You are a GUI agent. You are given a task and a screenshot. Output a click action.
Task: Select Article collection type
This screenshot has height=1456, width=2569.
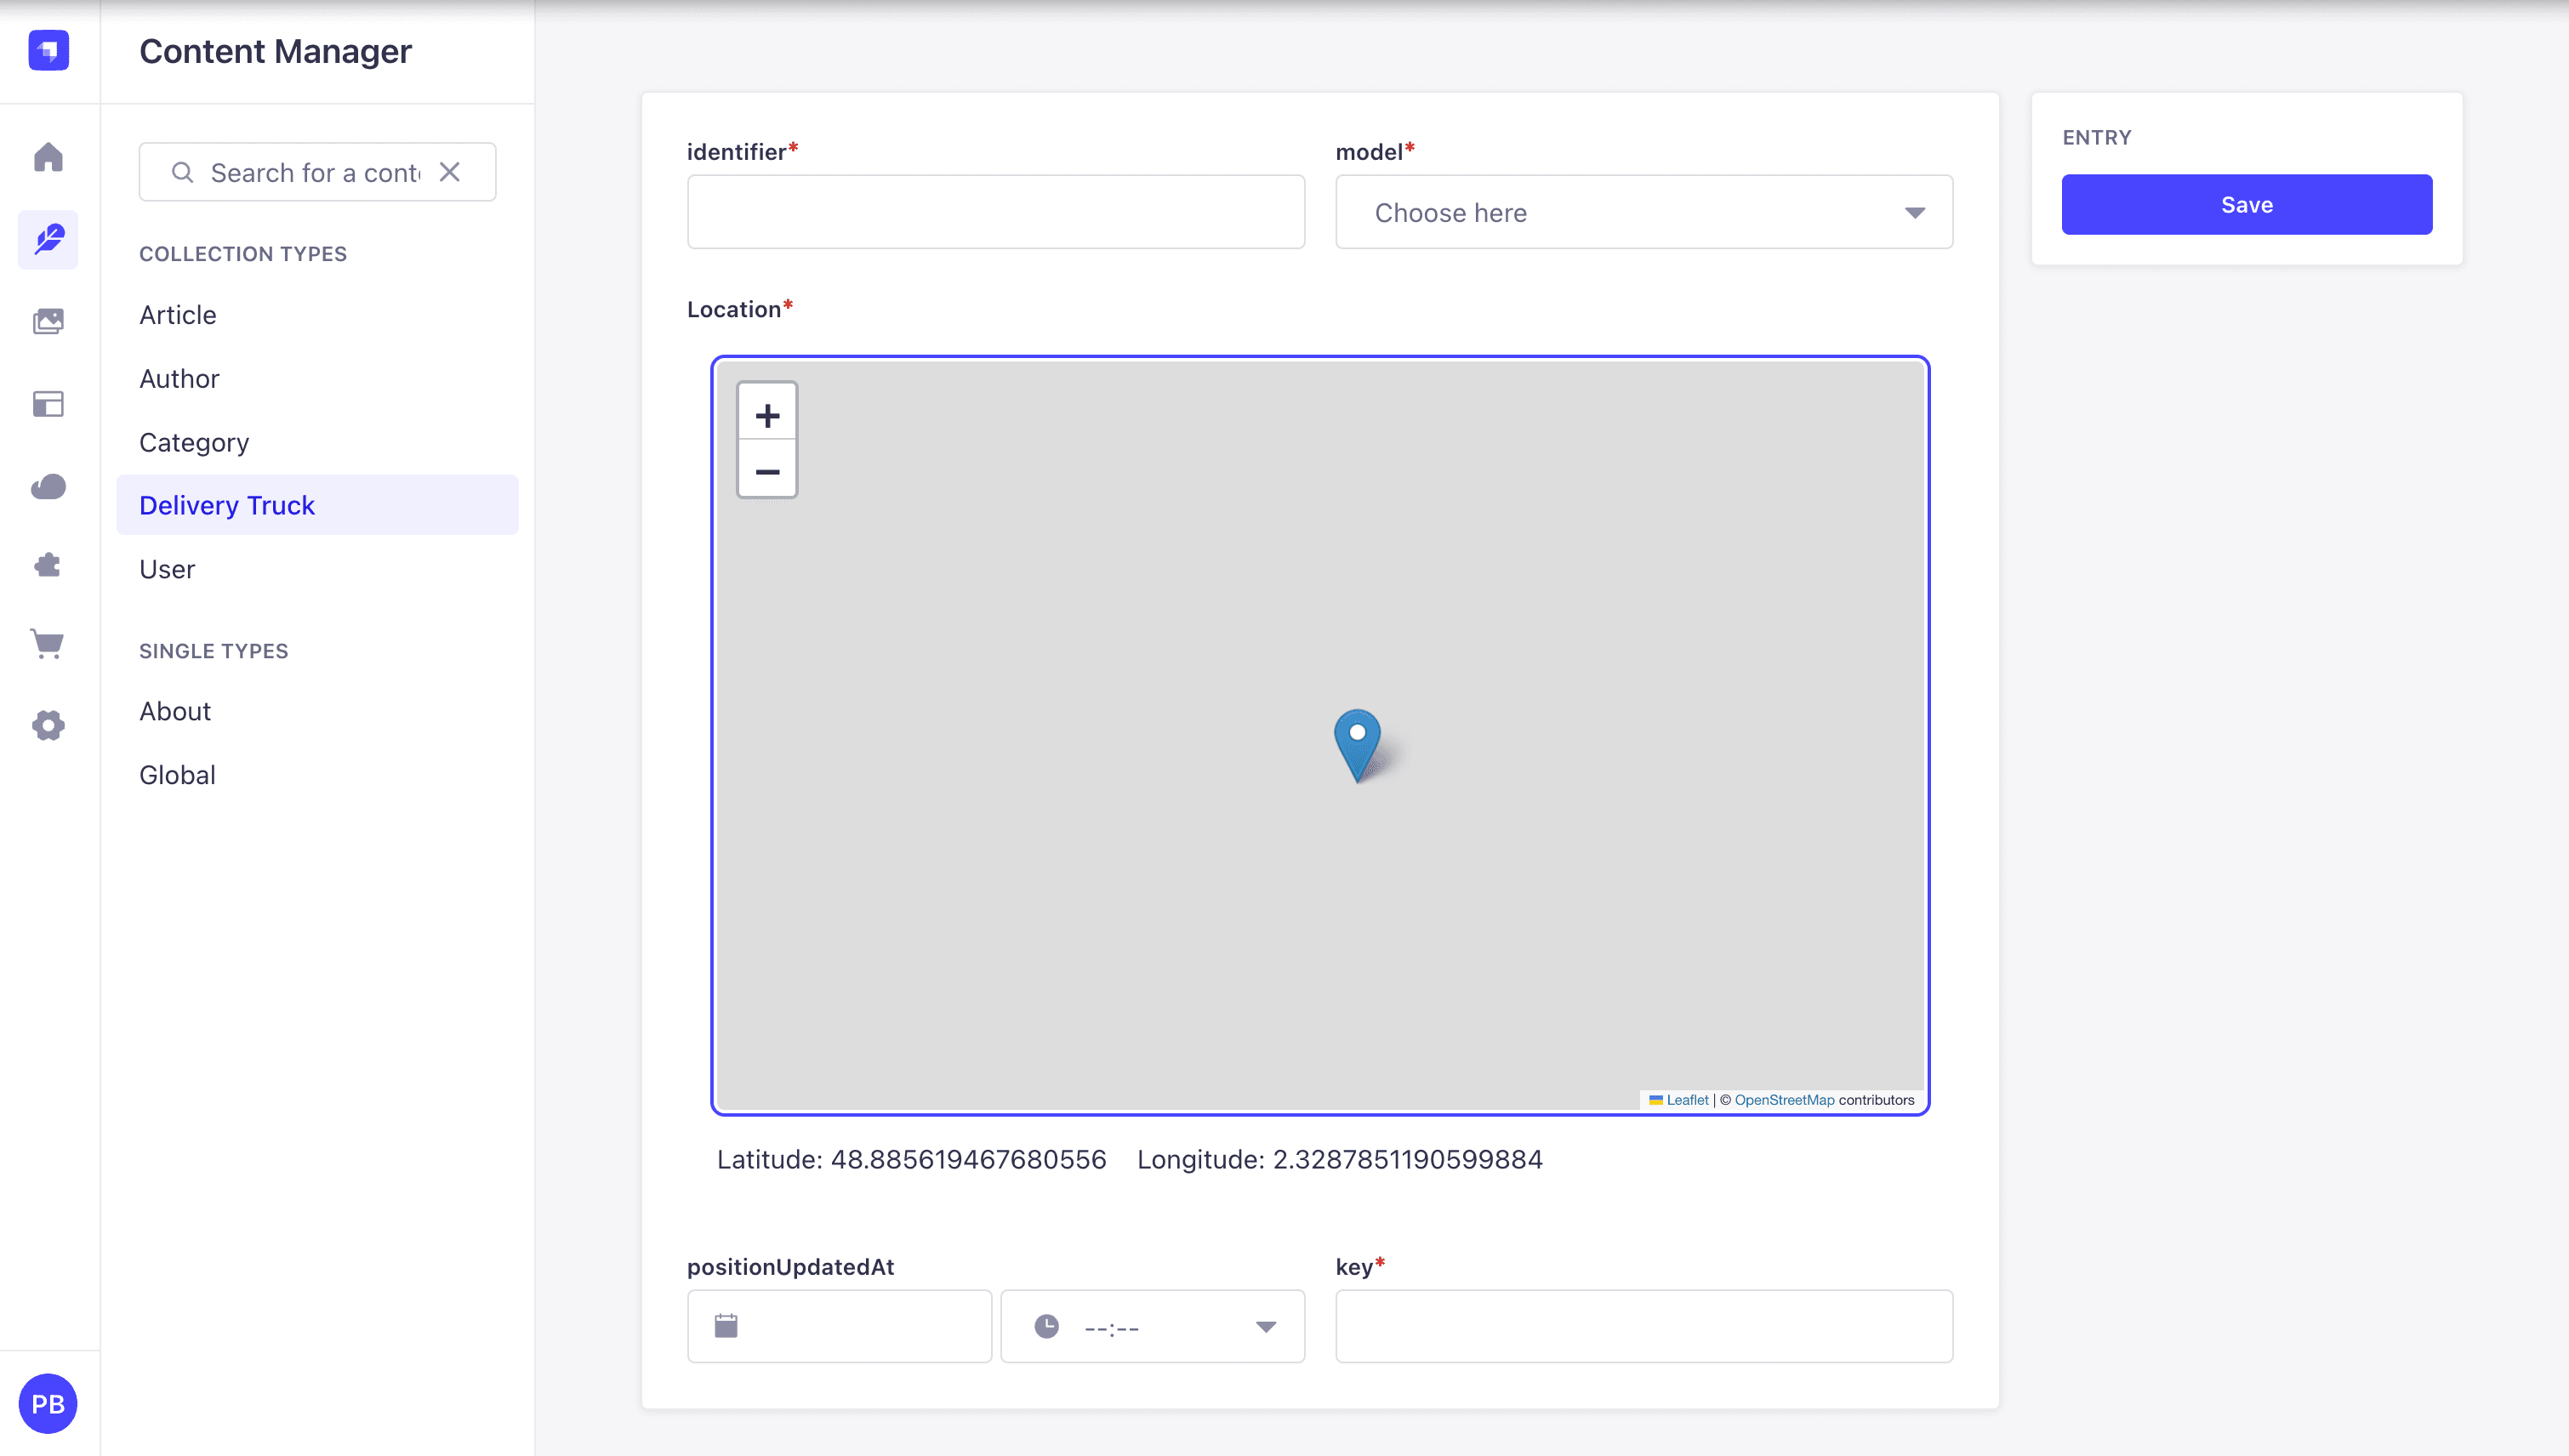[x=178, y=314]
